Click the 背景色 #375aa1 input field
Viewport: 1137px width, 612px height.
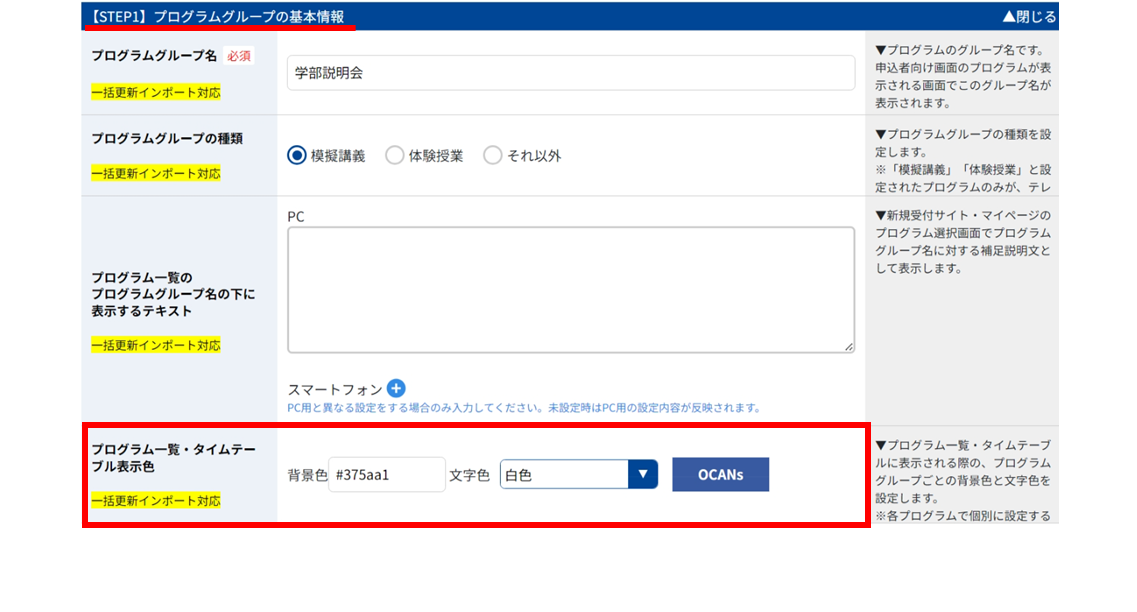tap(386, 474)
